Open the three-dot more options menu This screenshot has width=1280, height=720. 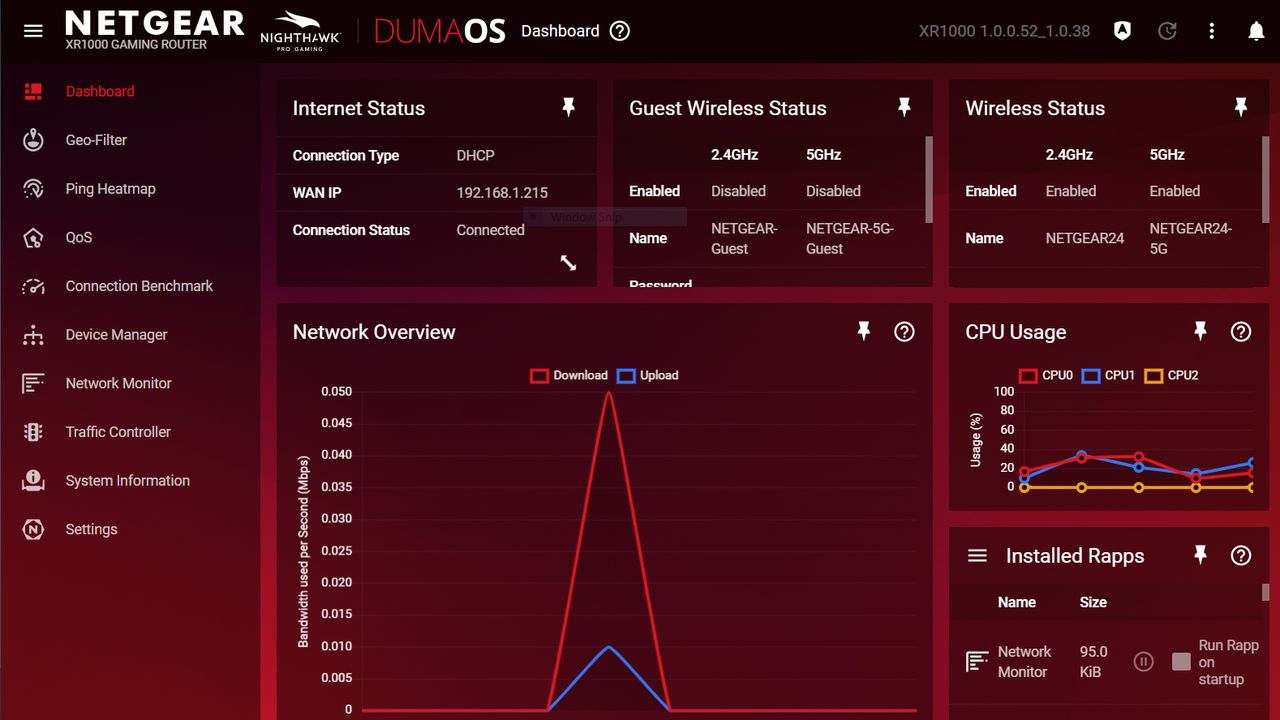pyautogui.click(x=1212, y=31)
